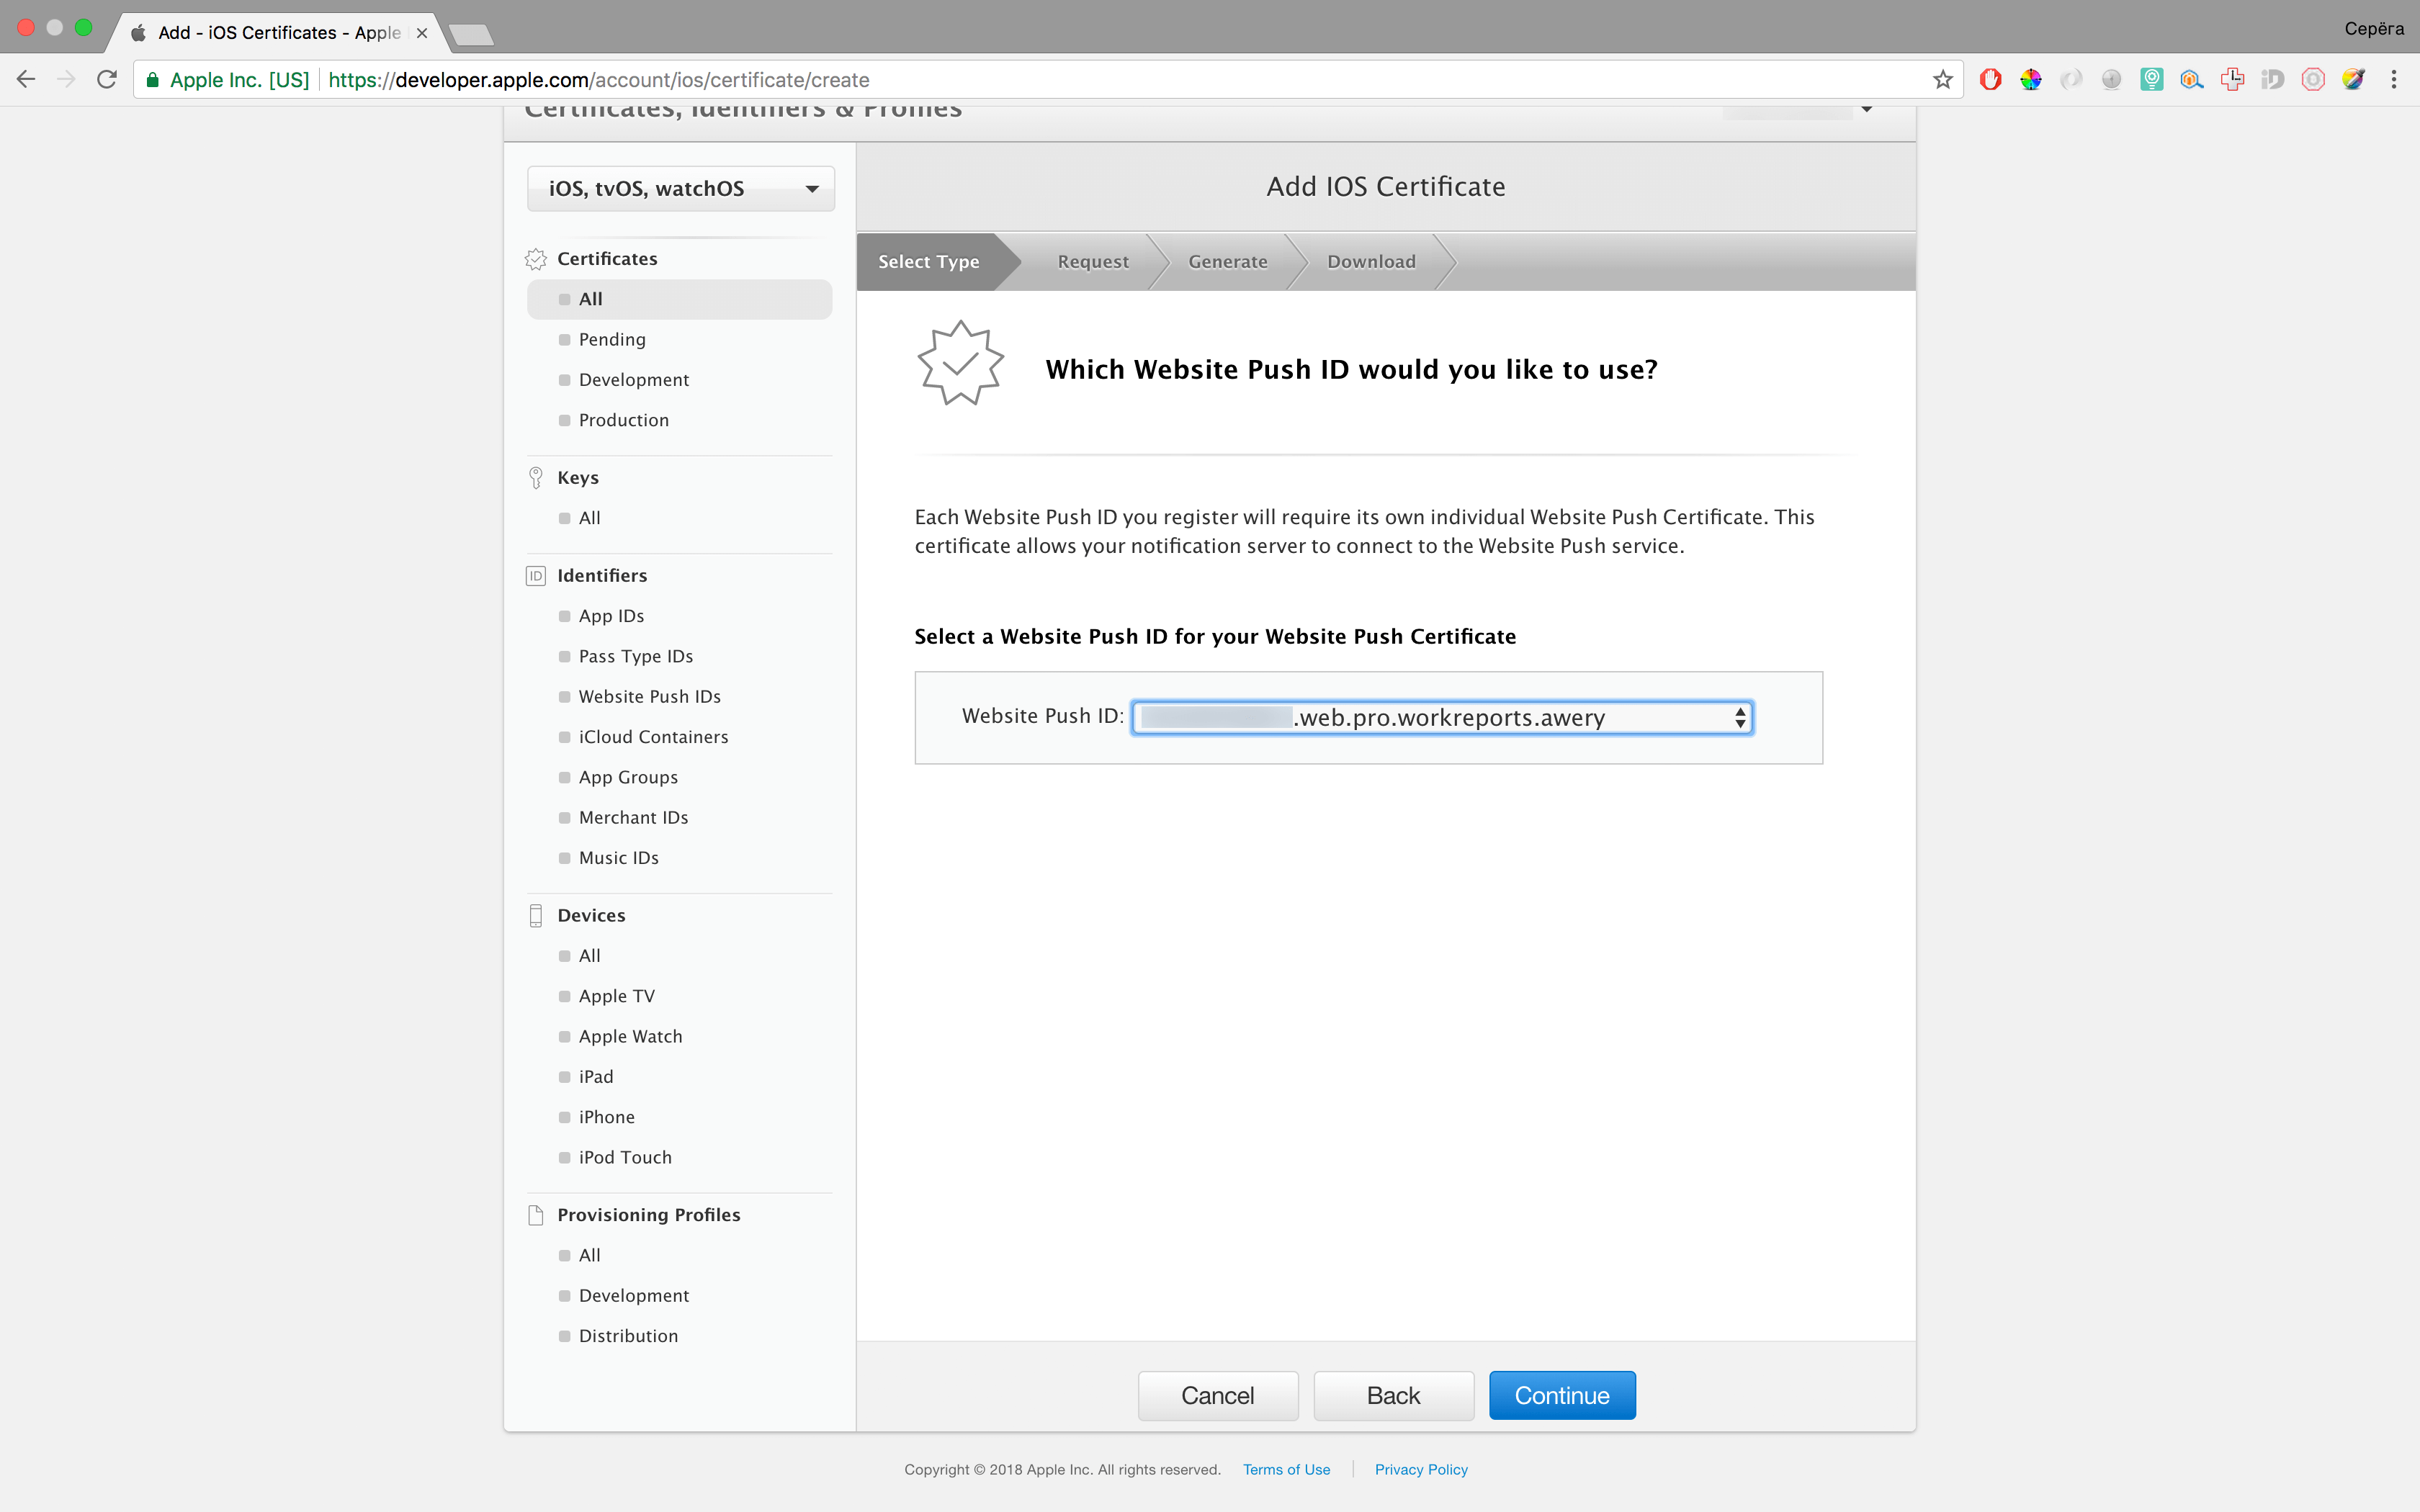The height and width of the screenshot is (1512, 2420).
Task: Open Website Push IDs in sidebar
Action: click(649, 696)
